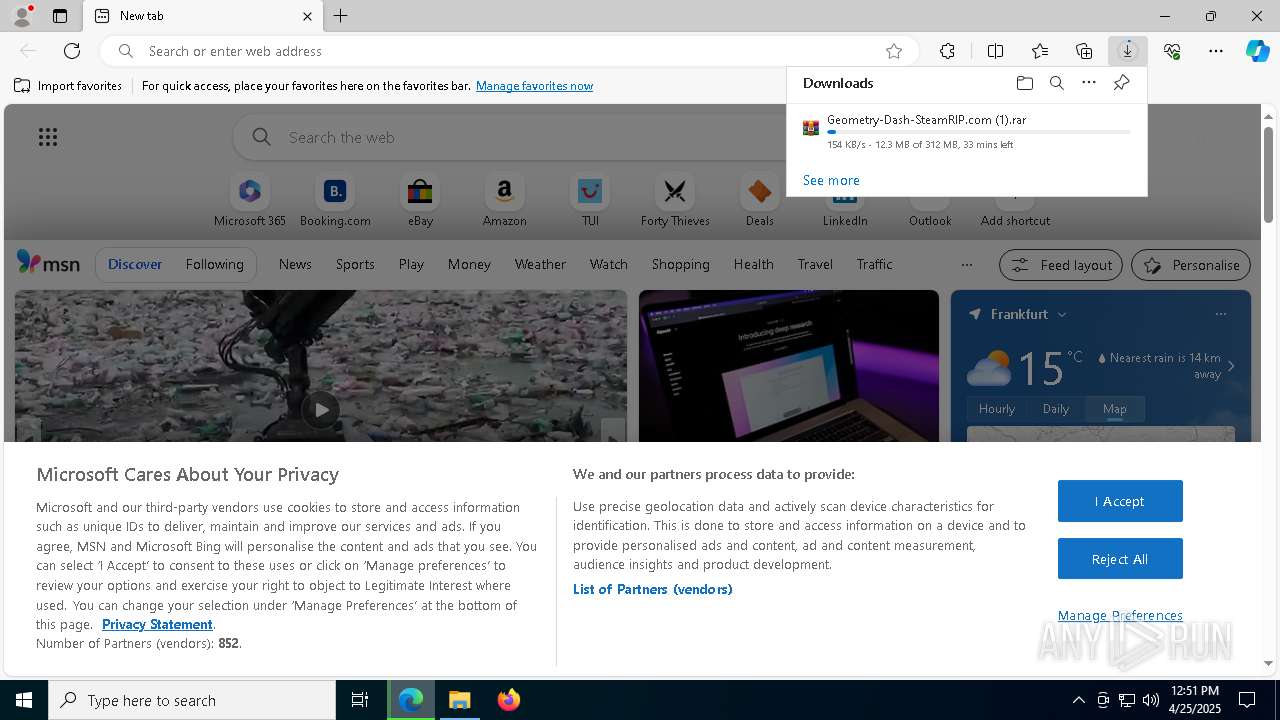1280x720 pixels.
Task: Open Feed layout options
Action: coord(1061,265)
